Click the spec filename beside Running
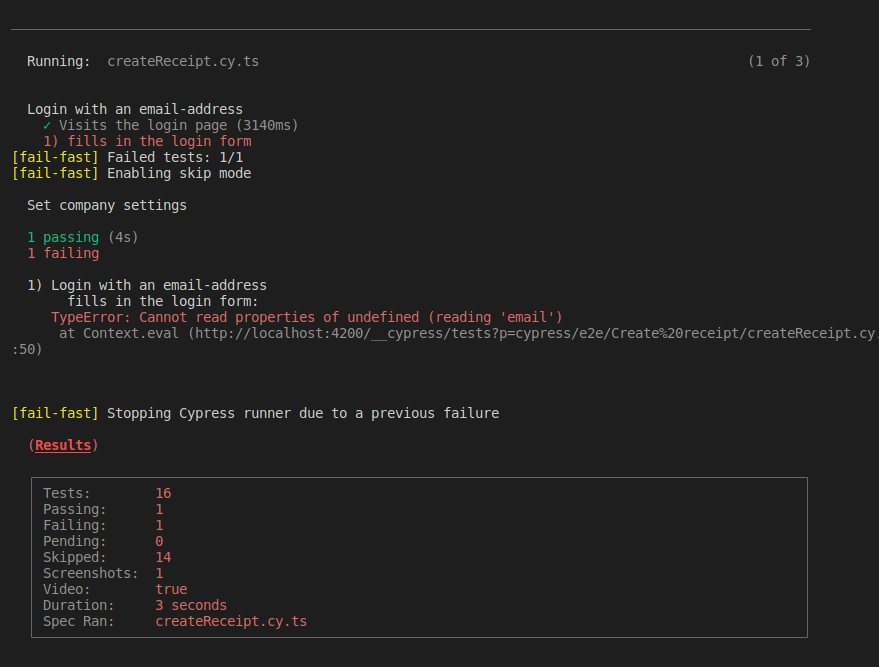 pos(183,61)
